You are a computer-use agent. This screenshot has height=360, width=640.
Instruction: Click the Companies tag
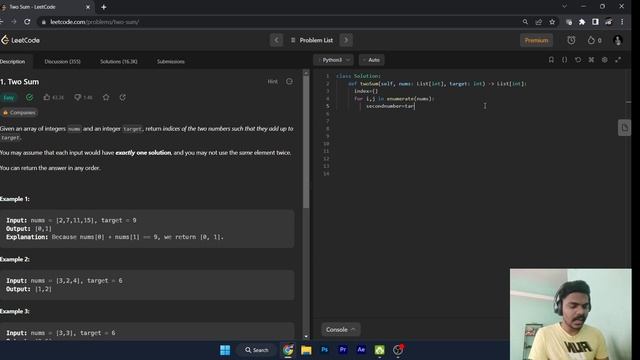tap(19, 113)
